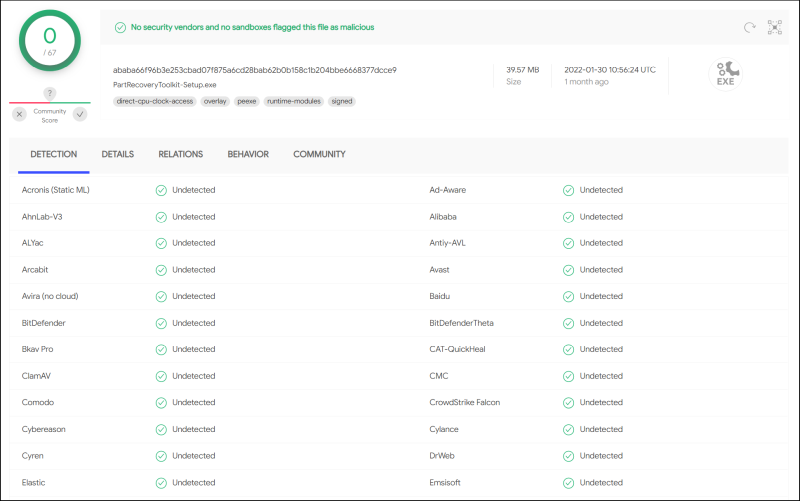This screenshot has height=501, width=800.
Task: Open the RELATIONS tab
Action: pos(181,154)
